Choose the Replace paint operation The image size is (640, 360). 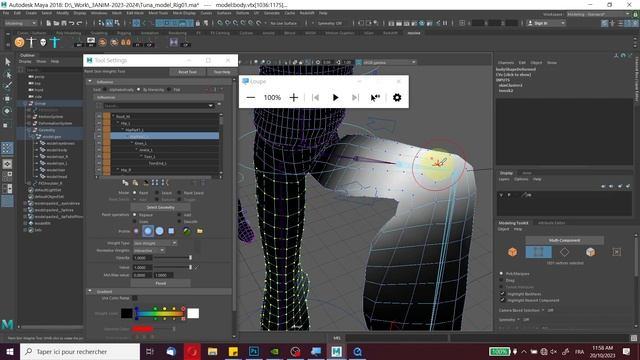135,215
